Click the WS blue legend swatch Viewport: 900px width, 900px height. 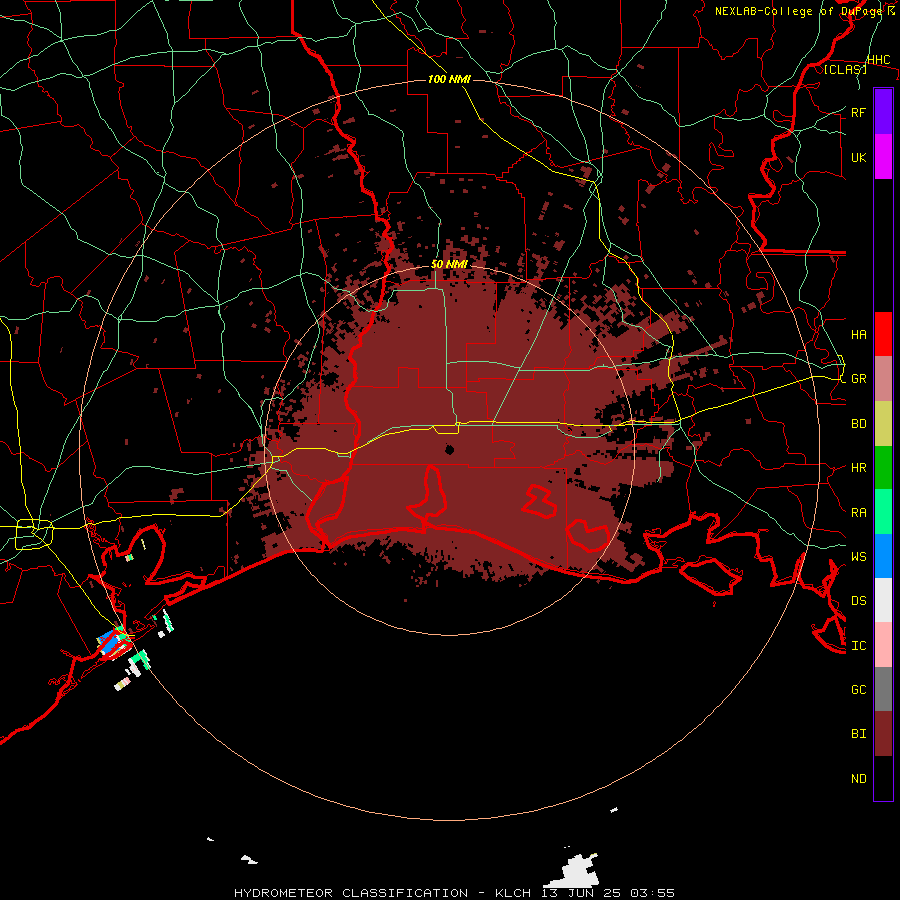coord(883,556)
